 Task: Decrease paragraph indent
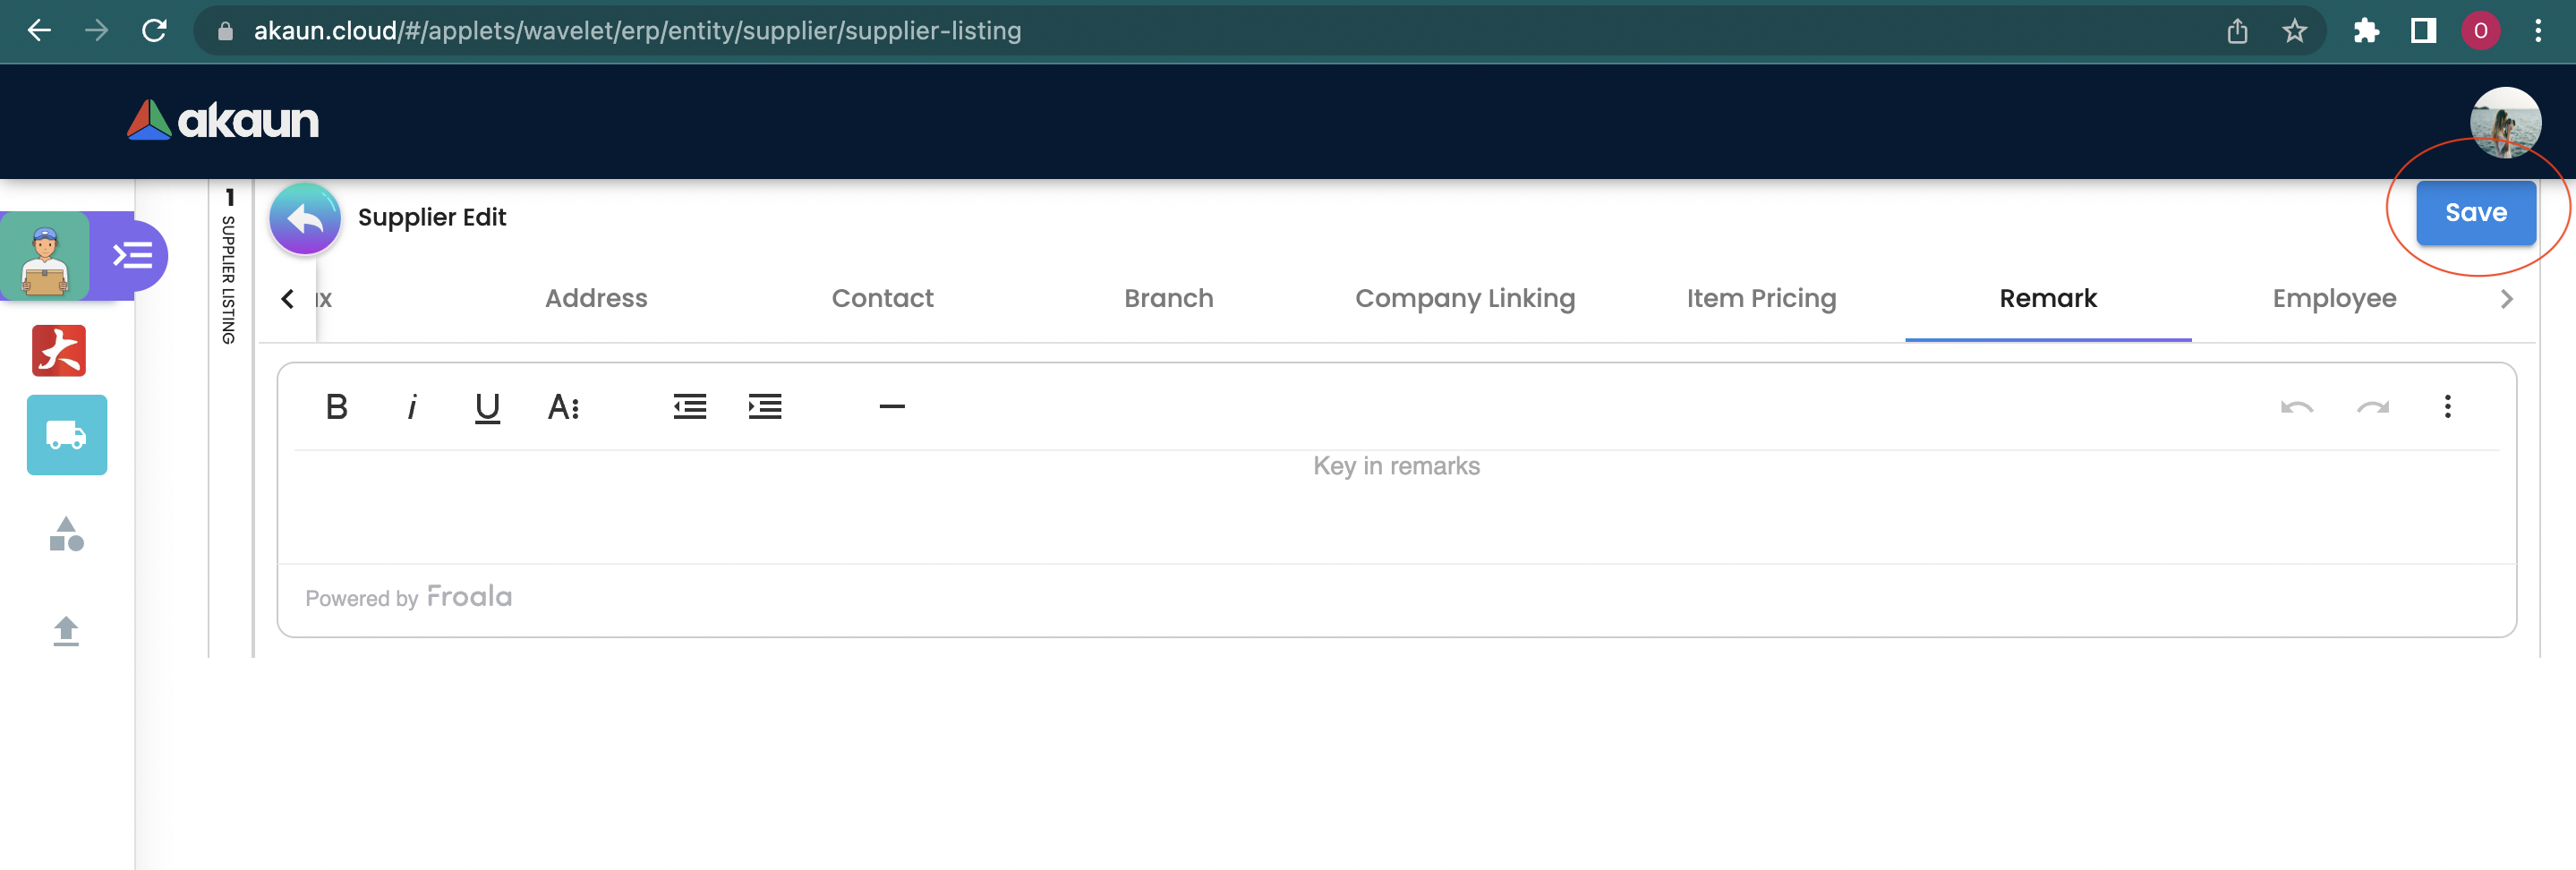[x=690, y=406]
